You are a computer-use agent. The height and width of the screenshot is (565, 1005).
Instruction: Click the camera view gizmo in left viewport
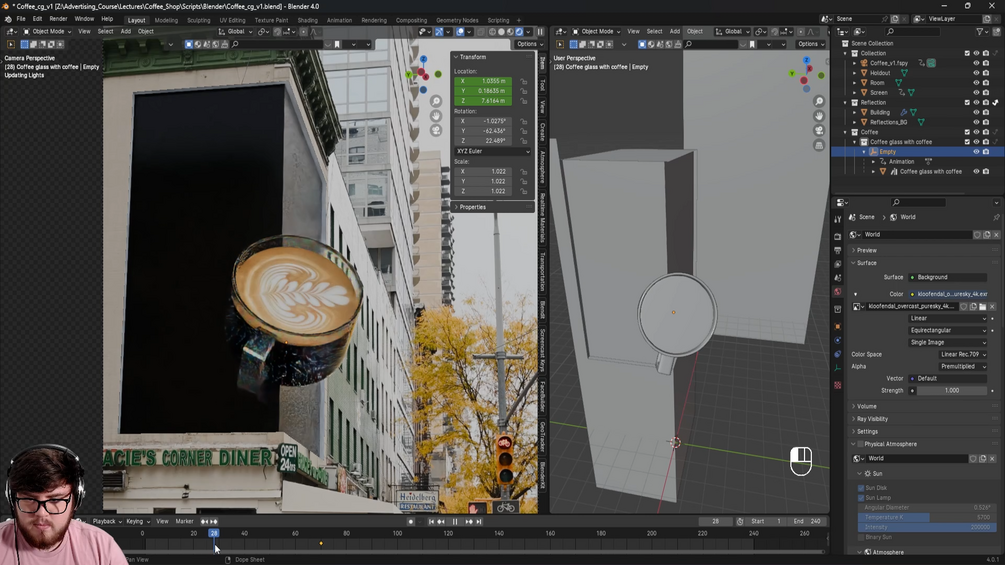pyautogui.click(x=436, y=131)
